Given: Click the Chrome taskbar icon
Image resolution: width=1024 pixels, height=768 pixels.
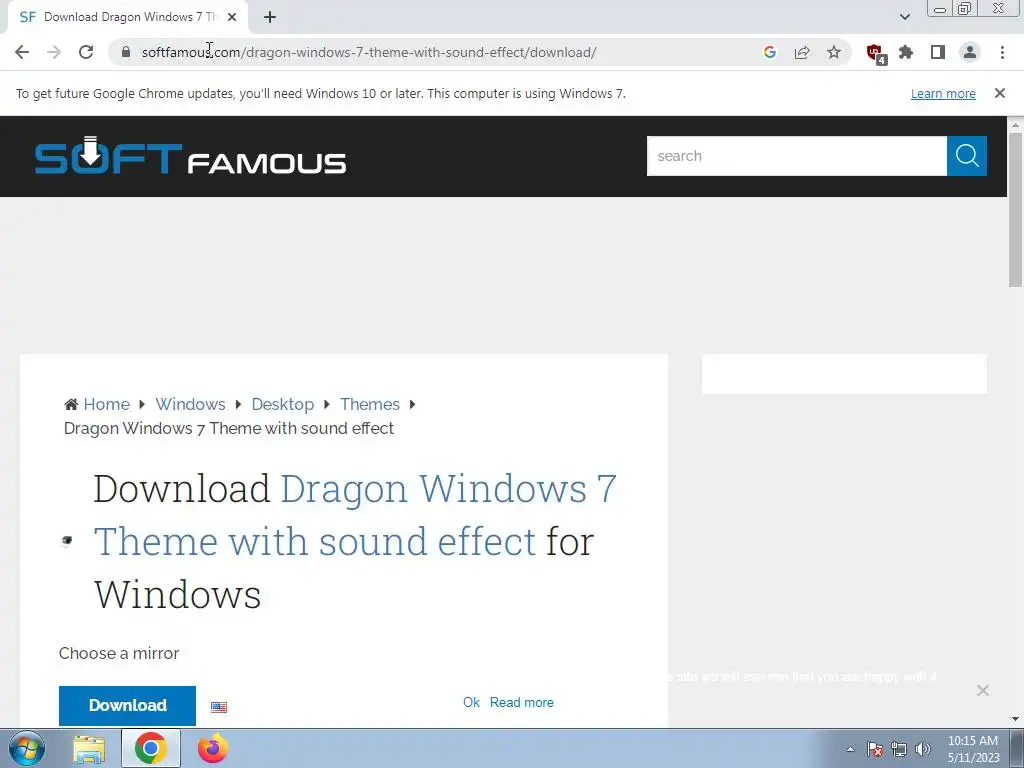Looking at the screenshot, I should pos(150,748).
